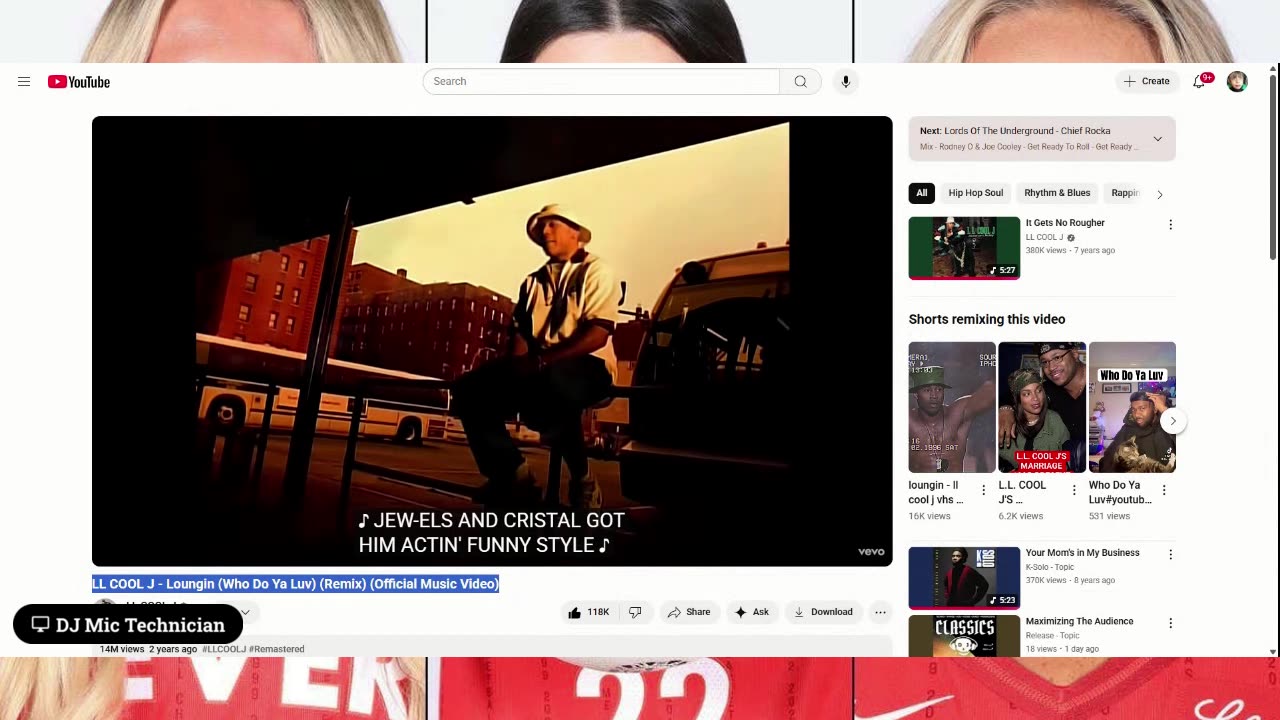Screen dimensions: 1280x720
Task: Show next shorts with carousel arrow
Action: pos(1172,421)
